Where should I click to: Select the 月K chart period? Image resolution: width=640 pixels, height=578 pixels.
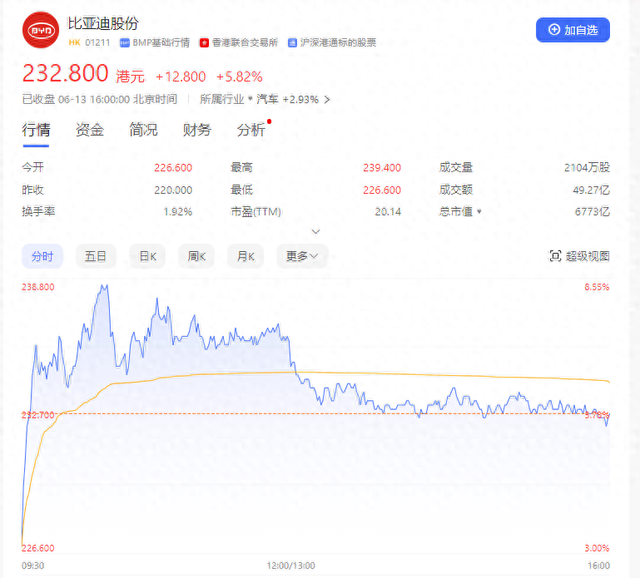pyautogui.click(x=245, y=256)
